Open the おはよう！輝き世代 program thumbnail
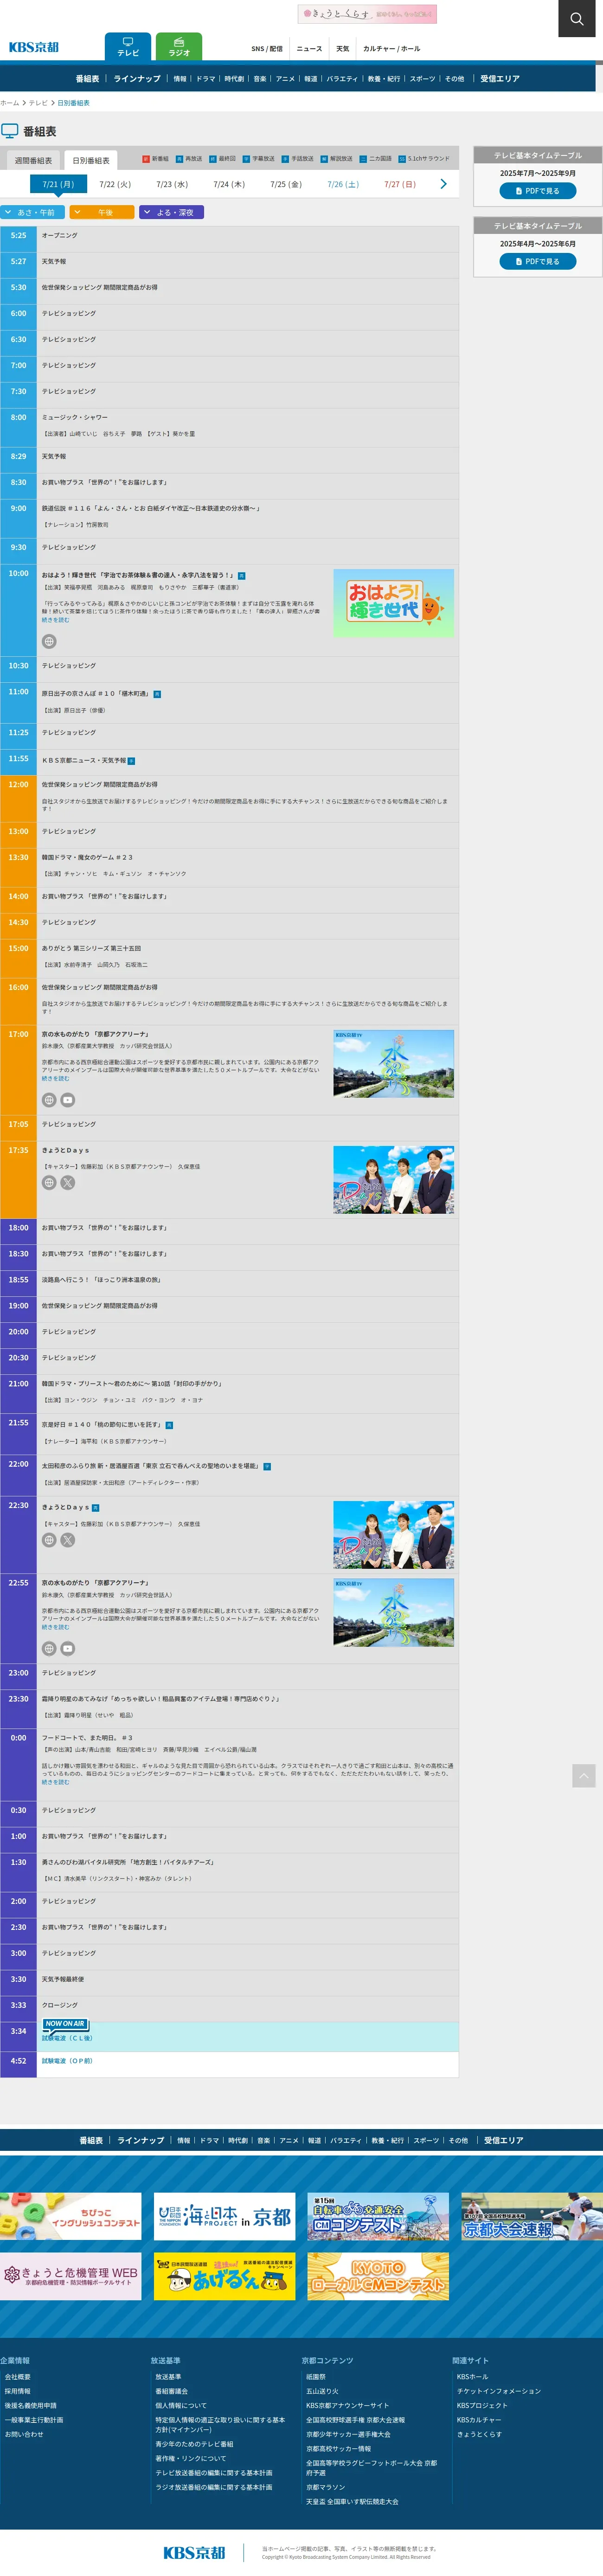The height and width of the screenshot is (2576, 603). coord(394,603)
